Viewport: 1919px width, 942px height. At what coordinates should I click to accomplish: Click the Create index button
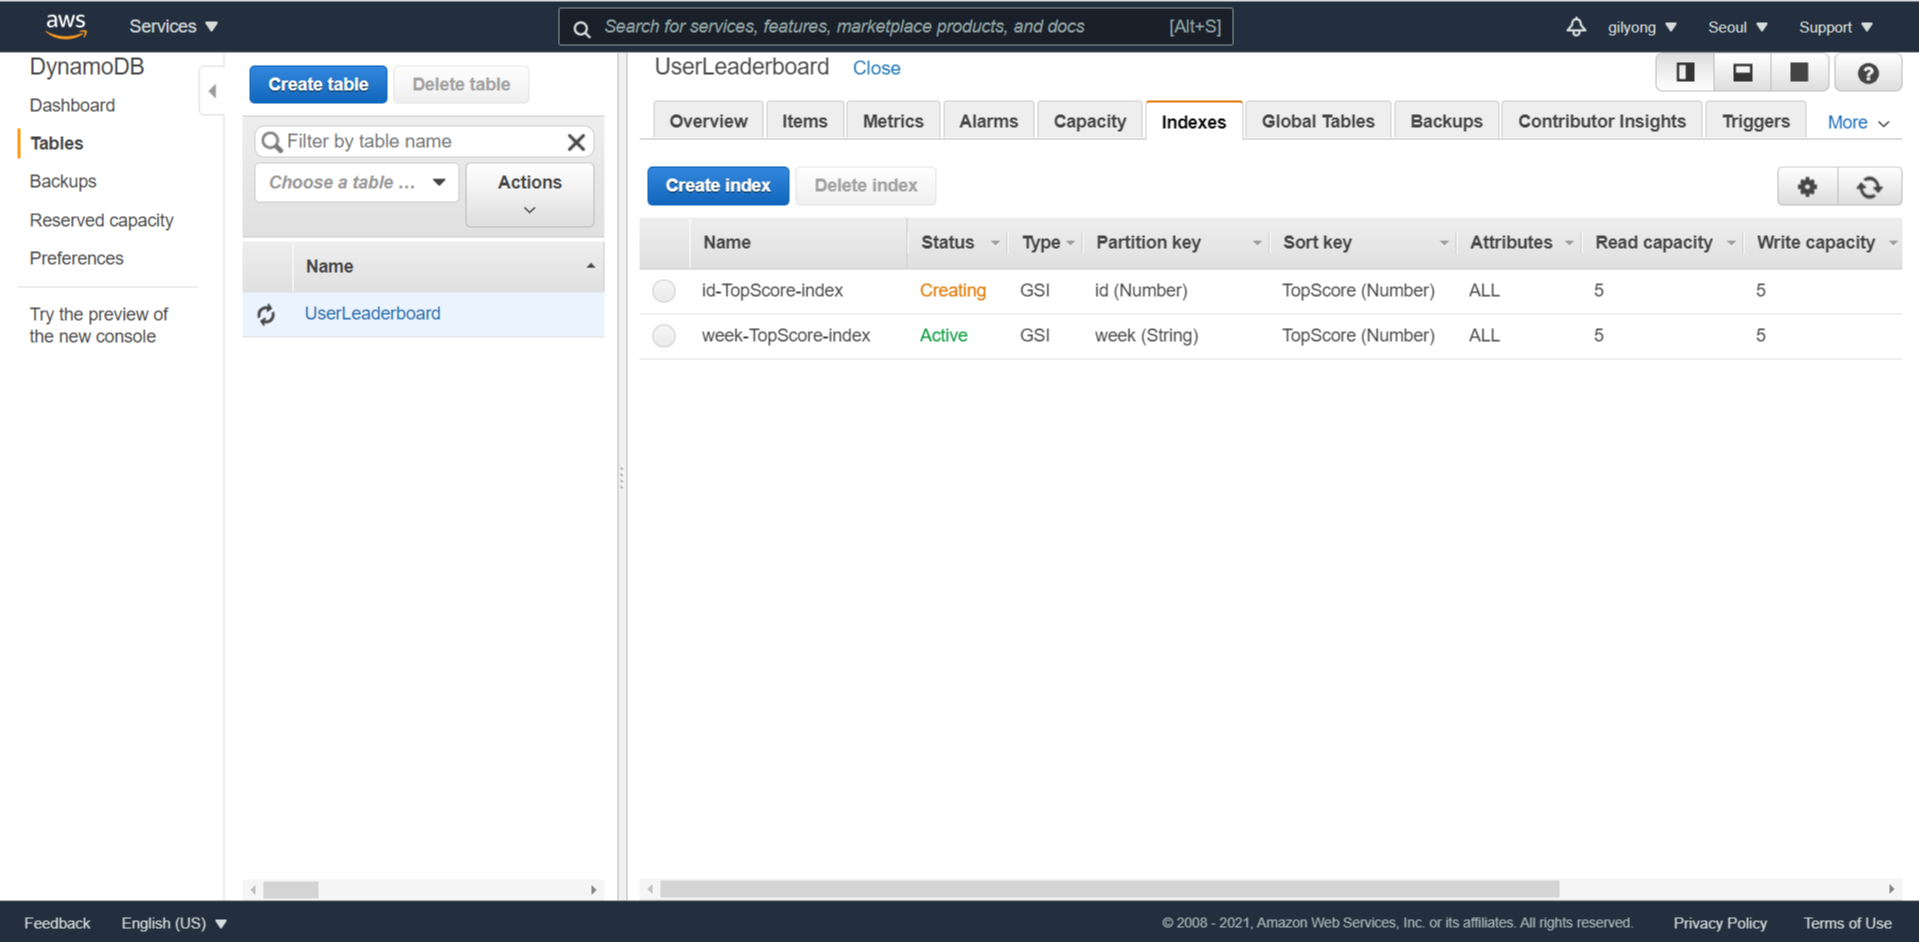718,186
